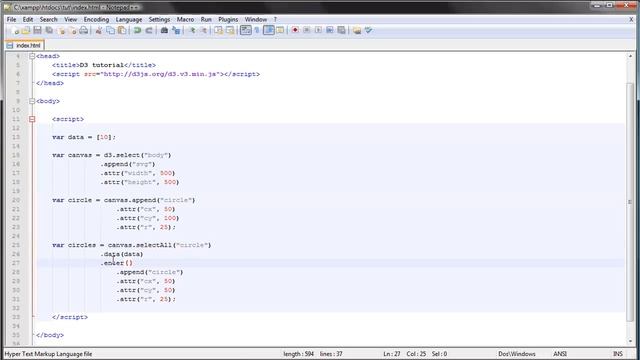Print the document via printer icon
This screenshot has width=640, height=360.
pyautogui.click(x=84, y=31)
